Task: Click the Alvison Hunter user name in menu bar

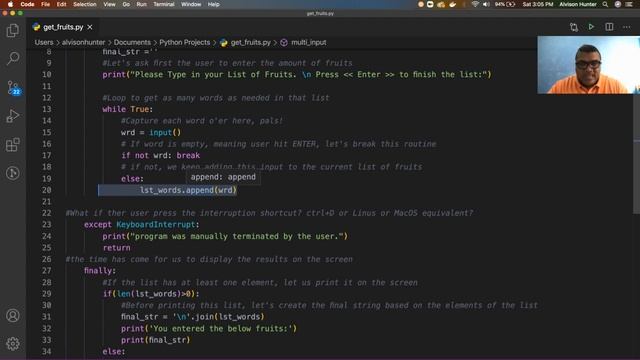Action: click(x=578, y=4)
